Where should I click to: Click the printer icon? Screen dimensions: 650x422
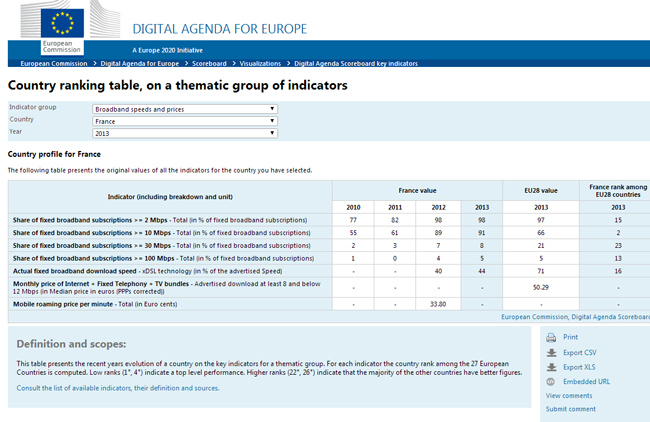(x=552, y=338)
